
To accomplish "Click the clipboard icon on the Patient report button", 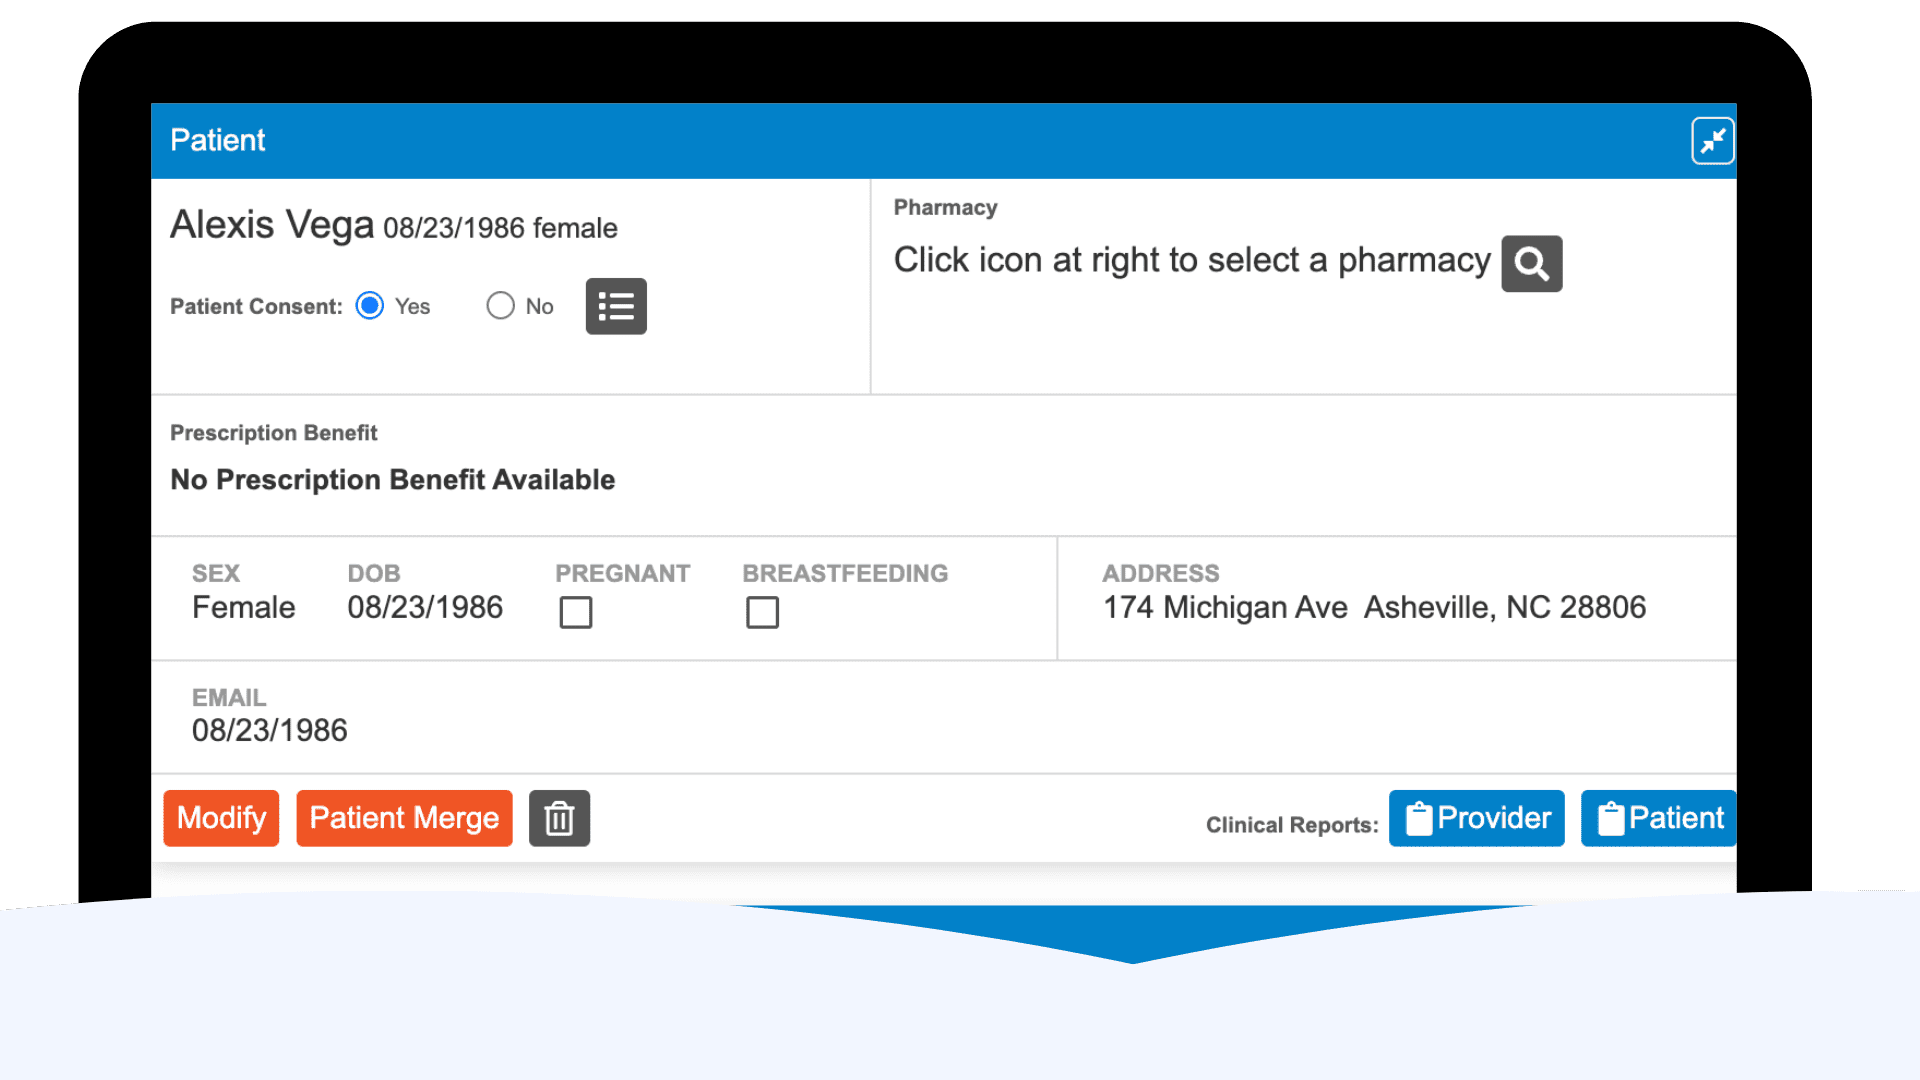I will (x=1611, y=819).
